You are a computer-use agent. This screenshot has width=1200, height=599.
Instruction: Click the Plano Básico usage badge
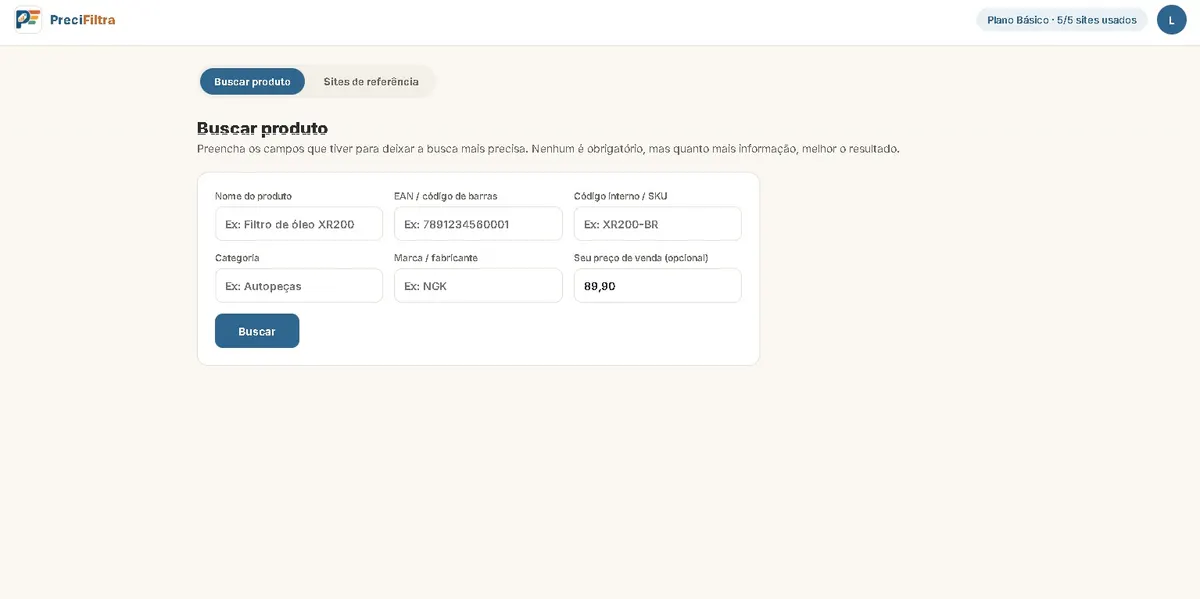click(1062, 20)
